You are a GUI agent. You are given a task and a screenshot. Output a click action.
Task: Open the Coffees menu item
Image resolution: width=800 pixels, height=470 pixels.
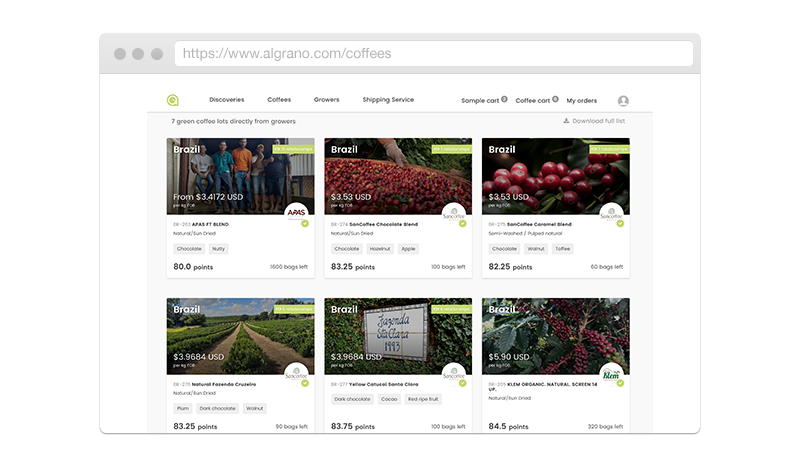click(x=279, y=100)
